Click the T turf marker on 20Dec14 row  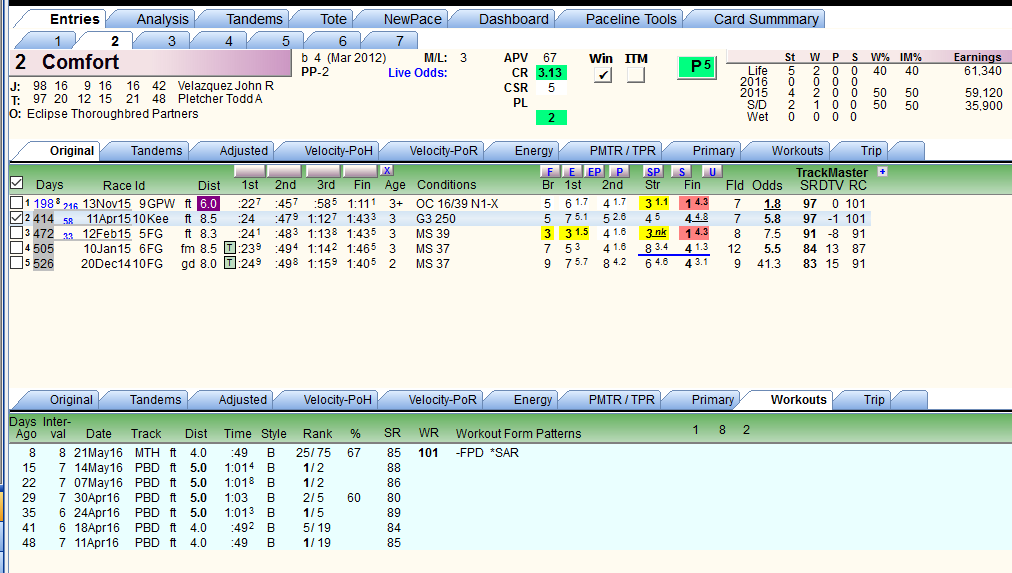[x=230, y=263]
